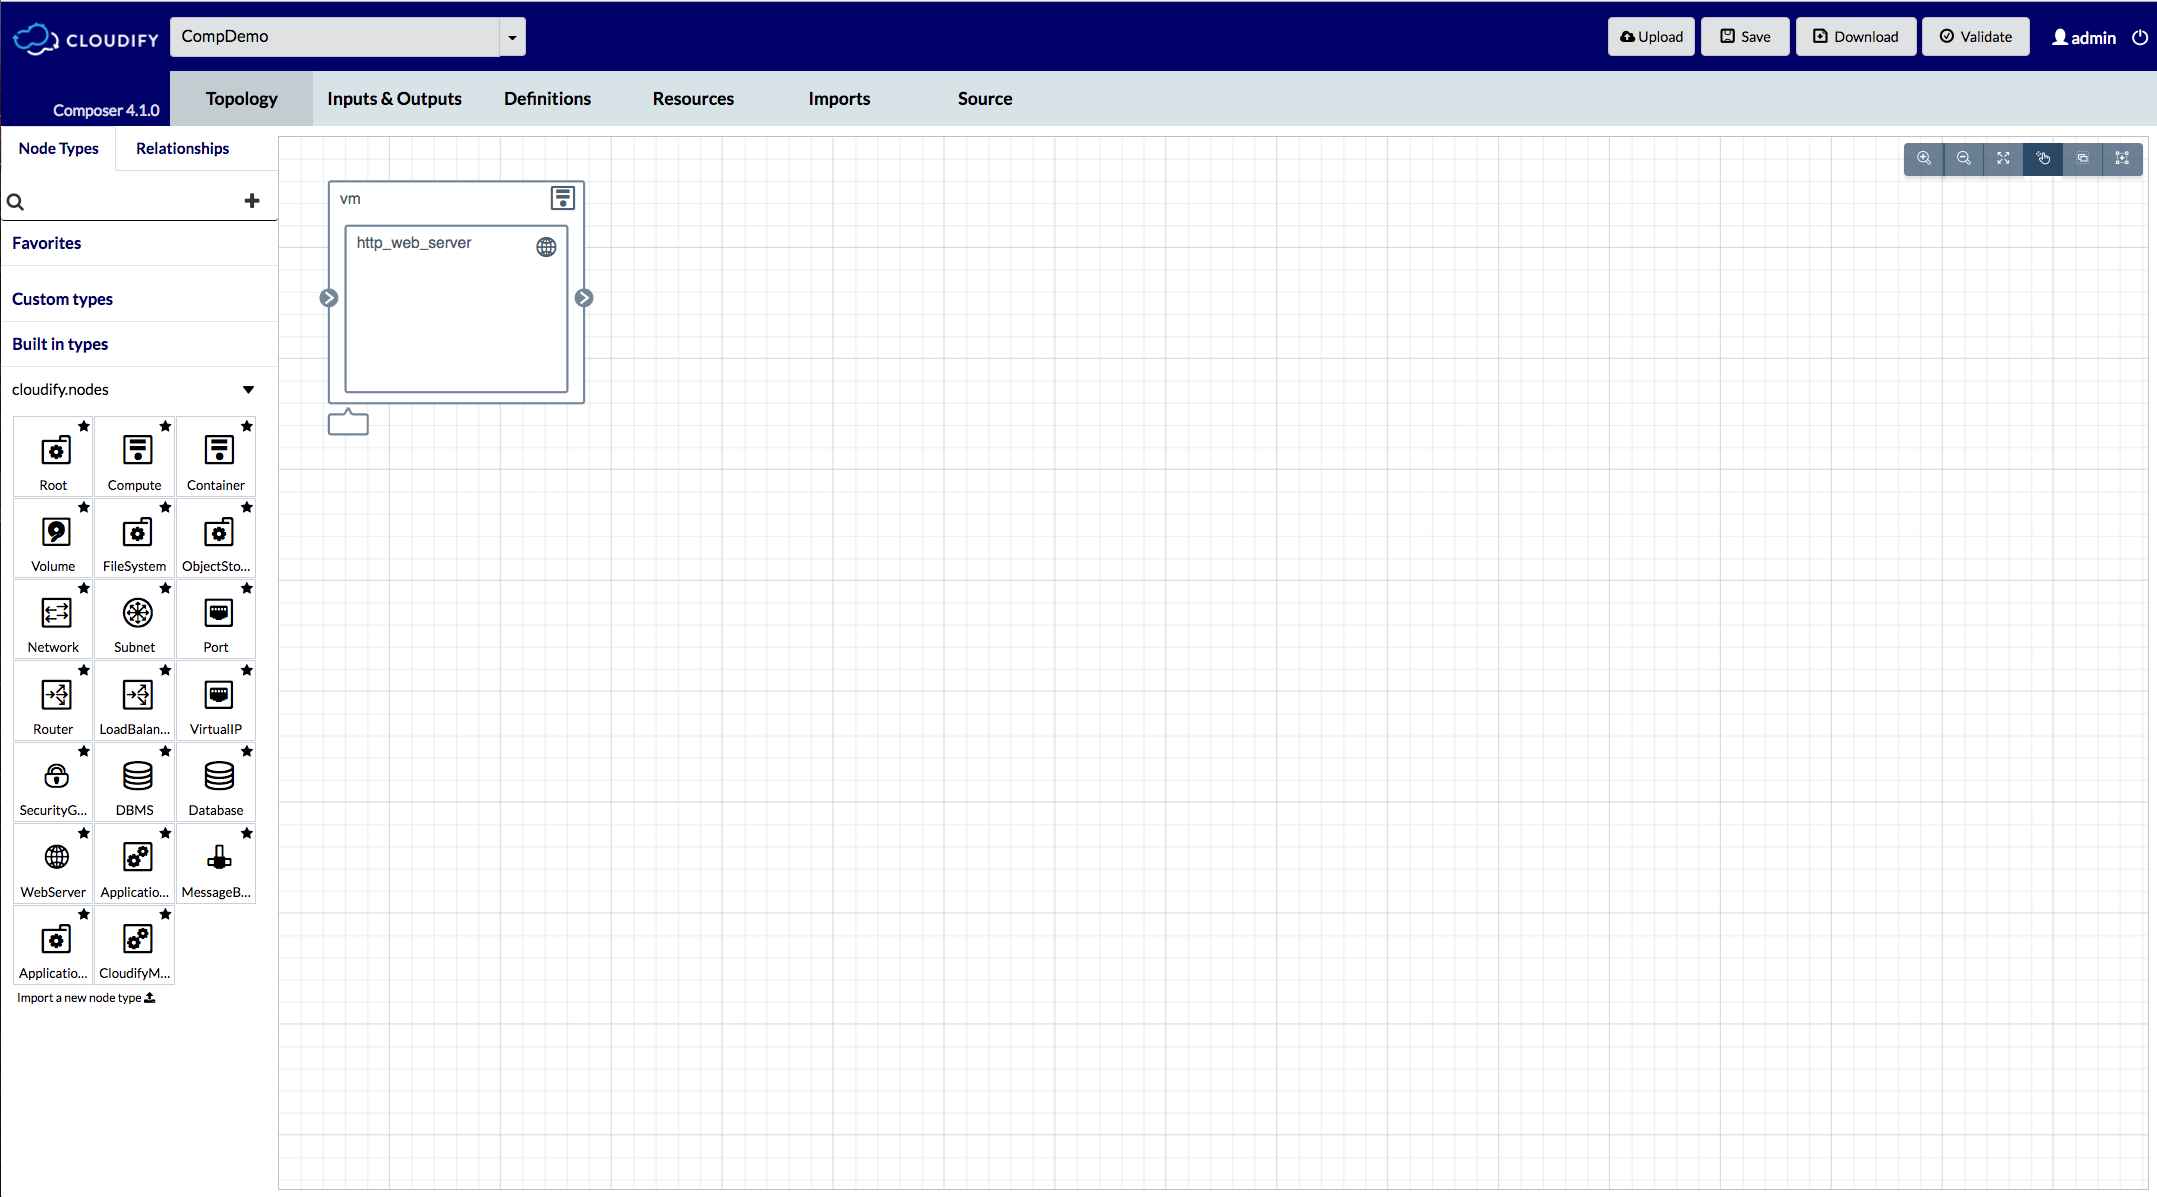Click Import a new node type link
The width and height of the screenshot is (2157, 1197).
tap(86, 998)
